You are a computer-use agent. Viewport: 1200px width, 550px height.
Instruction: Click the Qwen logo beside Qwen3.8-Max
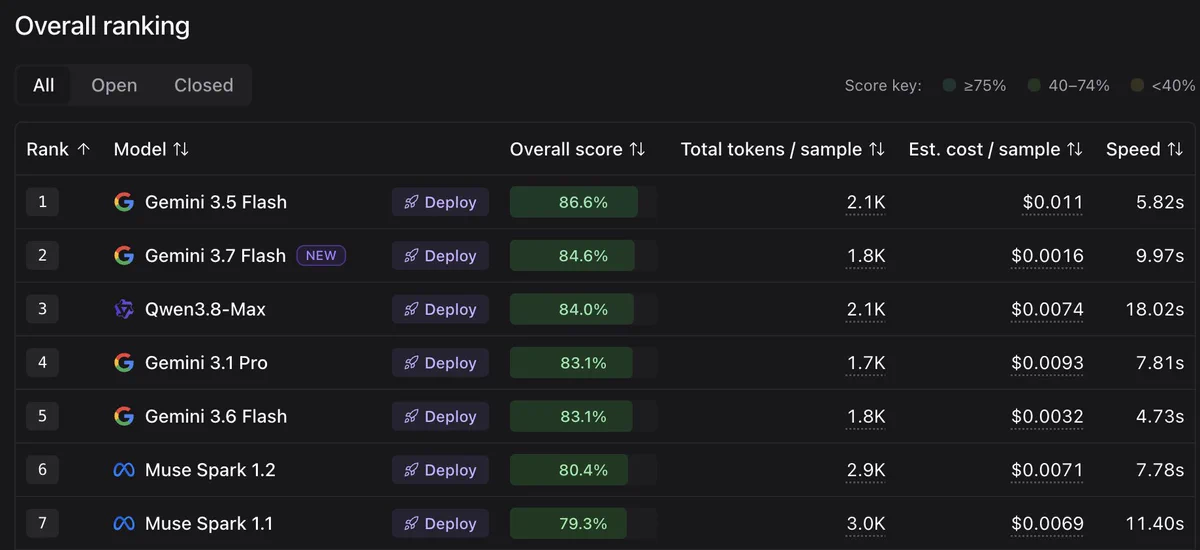[124, 309]
